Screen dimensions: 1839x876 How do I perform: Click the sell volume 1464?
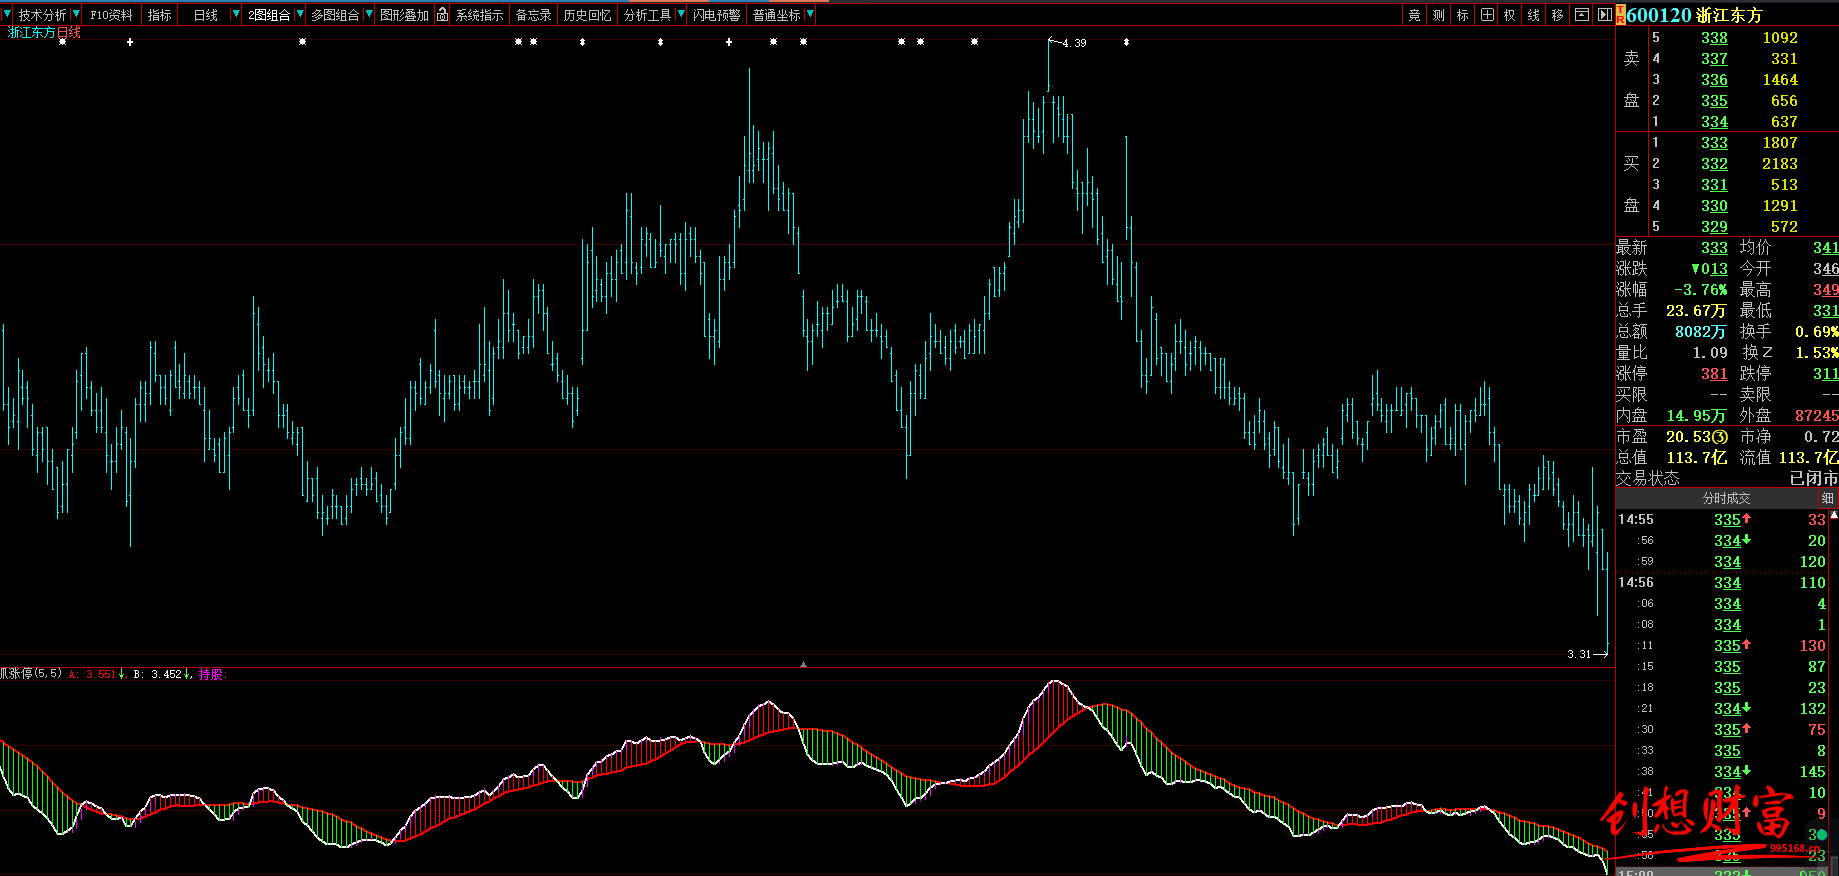click(x=1780, y=80)
